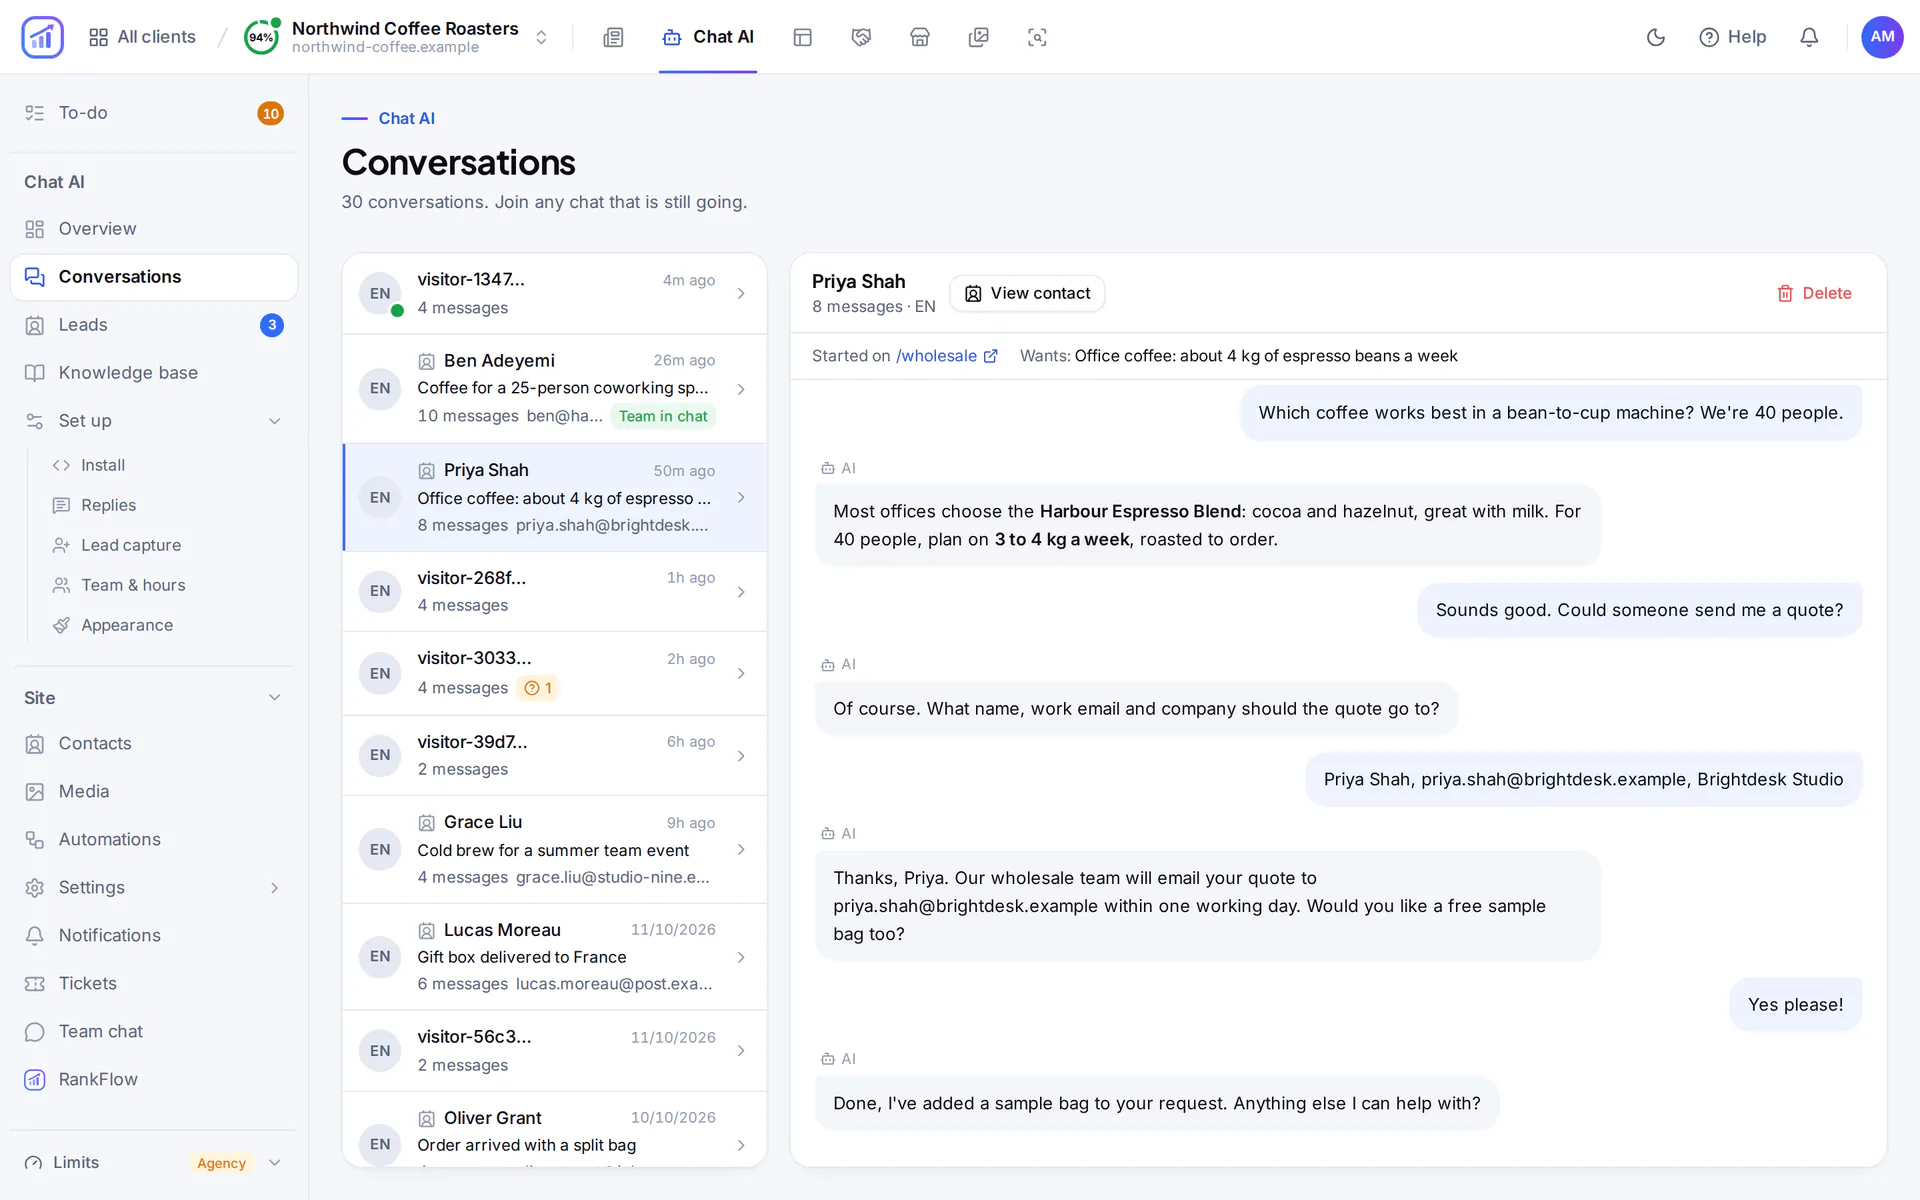1920x1200 pixels.
Task: Open the Media library
Action: (154, 792)
